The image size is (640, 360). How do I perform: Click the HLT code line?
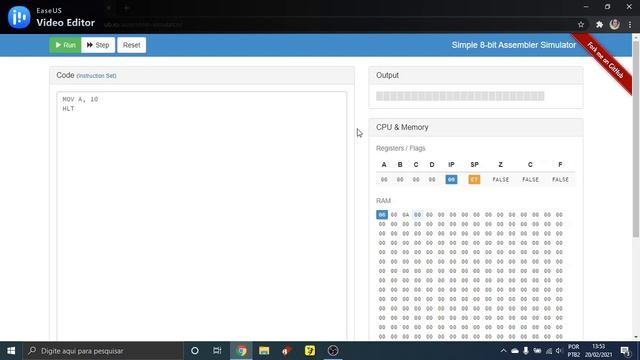(x=68, y=109)
